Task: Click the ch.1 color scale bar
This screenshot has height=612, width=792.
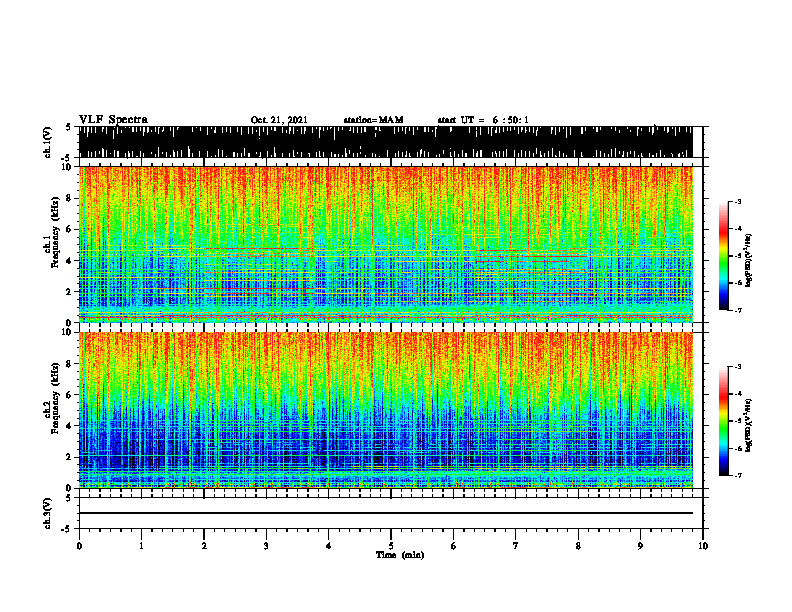Action: (724, 256)
